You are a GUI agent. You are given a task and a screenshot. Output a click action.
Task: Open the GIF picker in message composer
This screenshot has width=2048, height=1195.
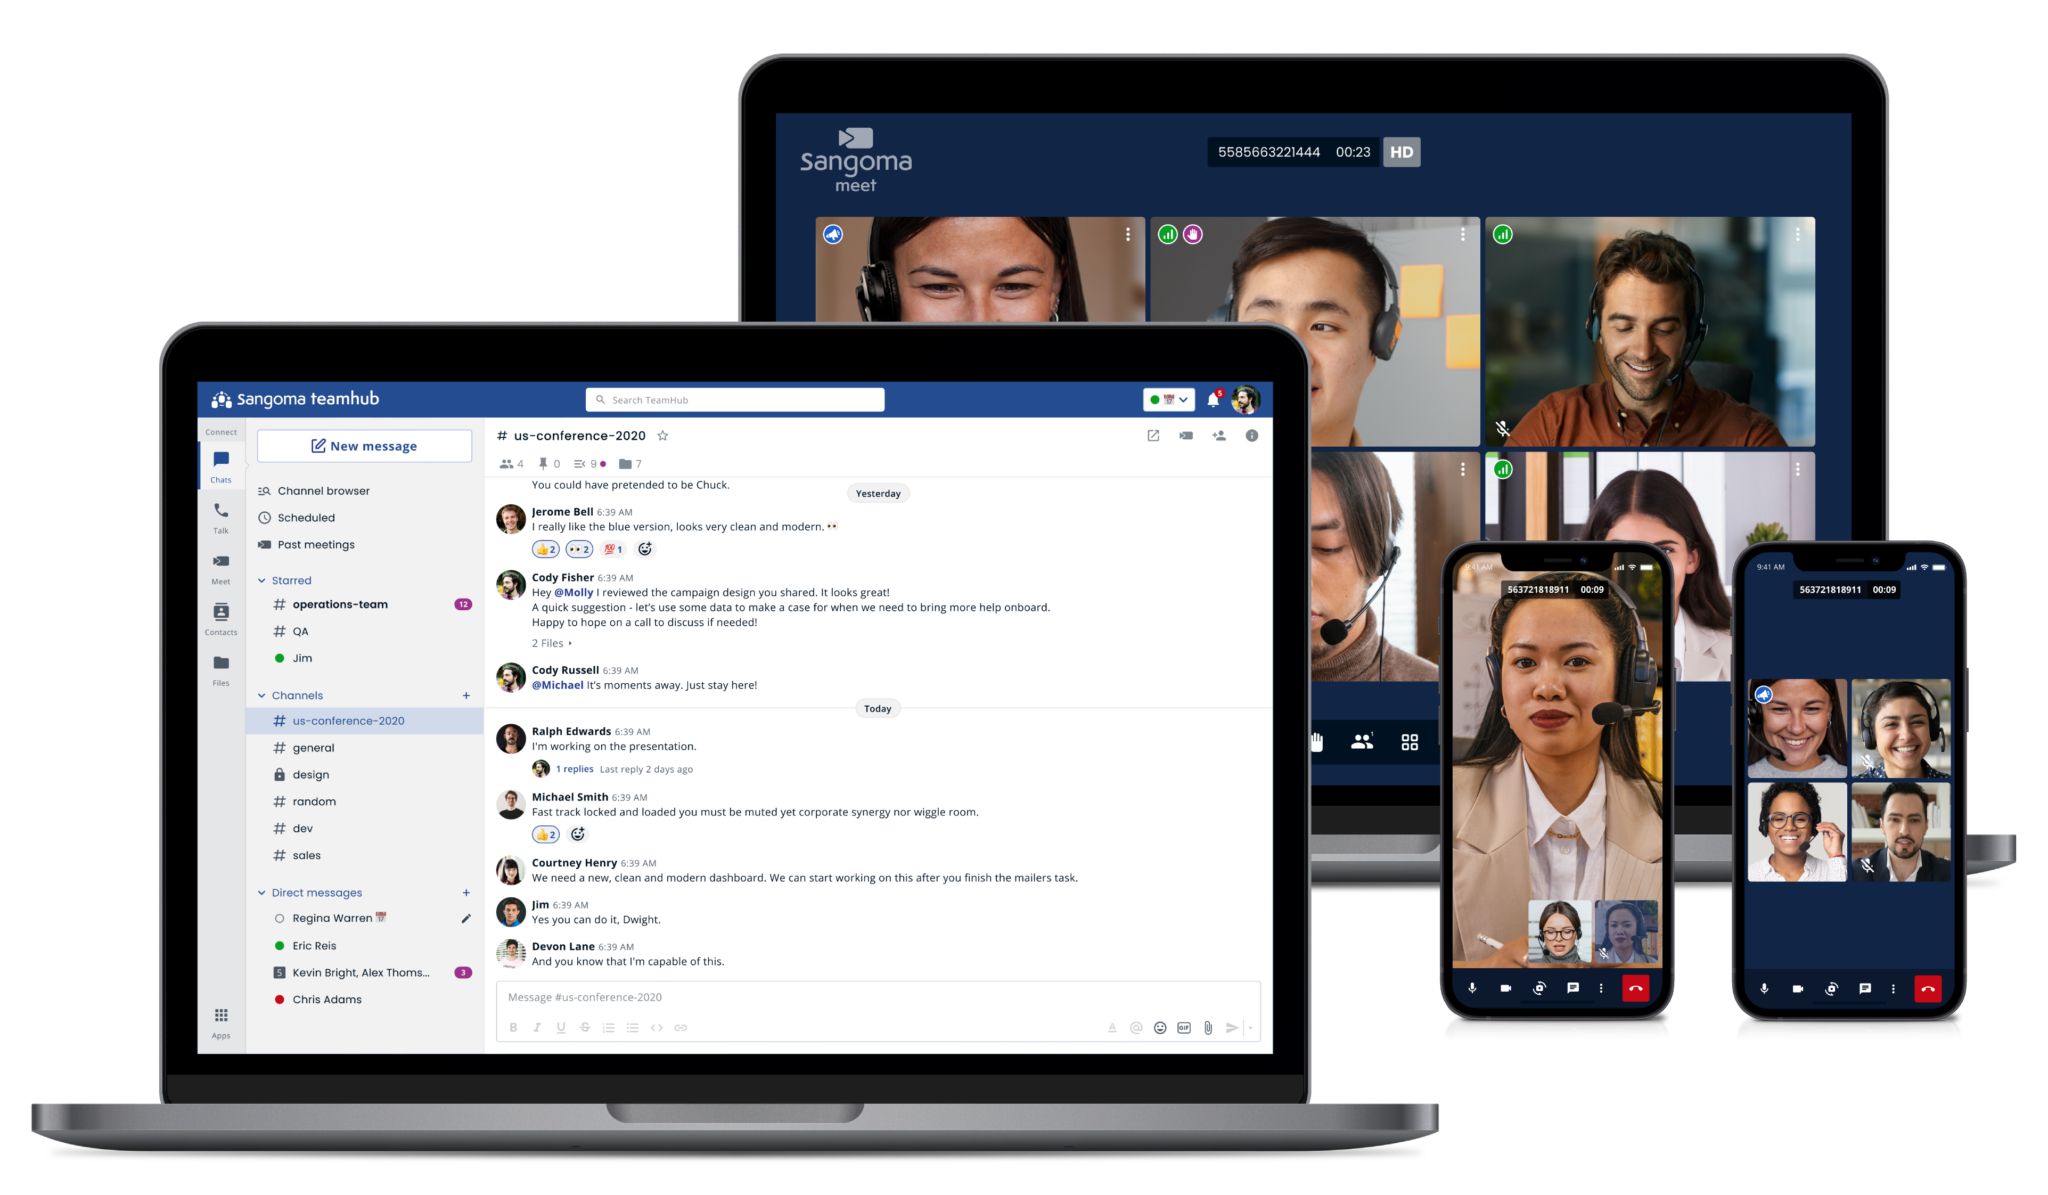point(1184,1028)
